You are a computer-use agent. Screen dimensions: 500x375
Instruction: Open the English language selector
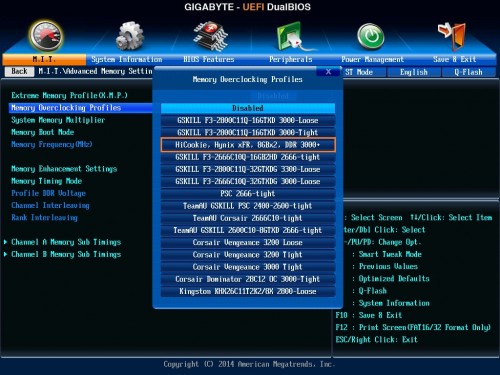414,72
